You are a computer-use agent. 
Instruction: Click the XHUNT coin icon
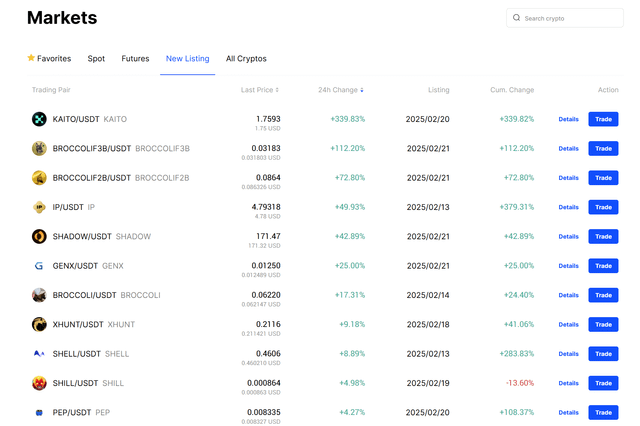[x=39, y=324]
